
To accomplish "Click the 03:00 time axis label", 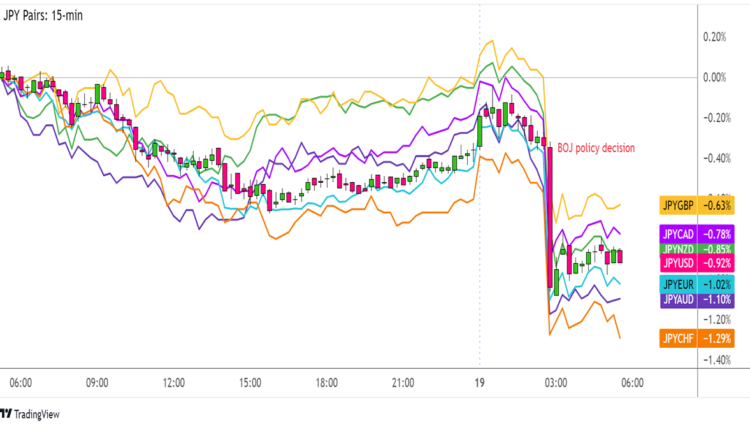I will point(556,383).
